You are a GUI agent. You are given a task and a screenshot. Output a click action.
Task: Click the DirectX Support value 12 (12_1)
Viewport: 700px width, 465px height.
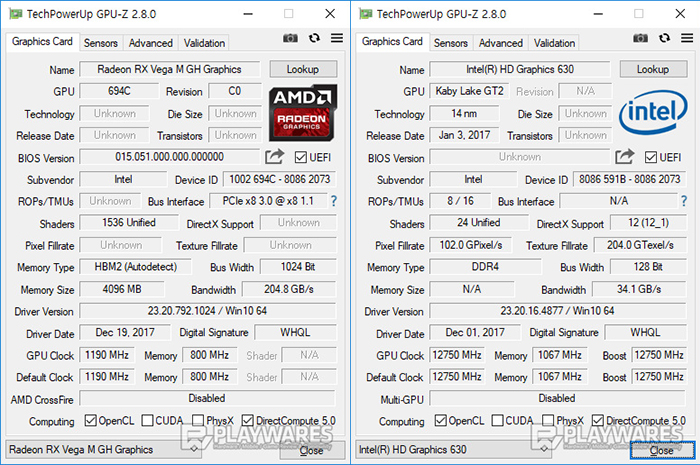click(648, 223)
